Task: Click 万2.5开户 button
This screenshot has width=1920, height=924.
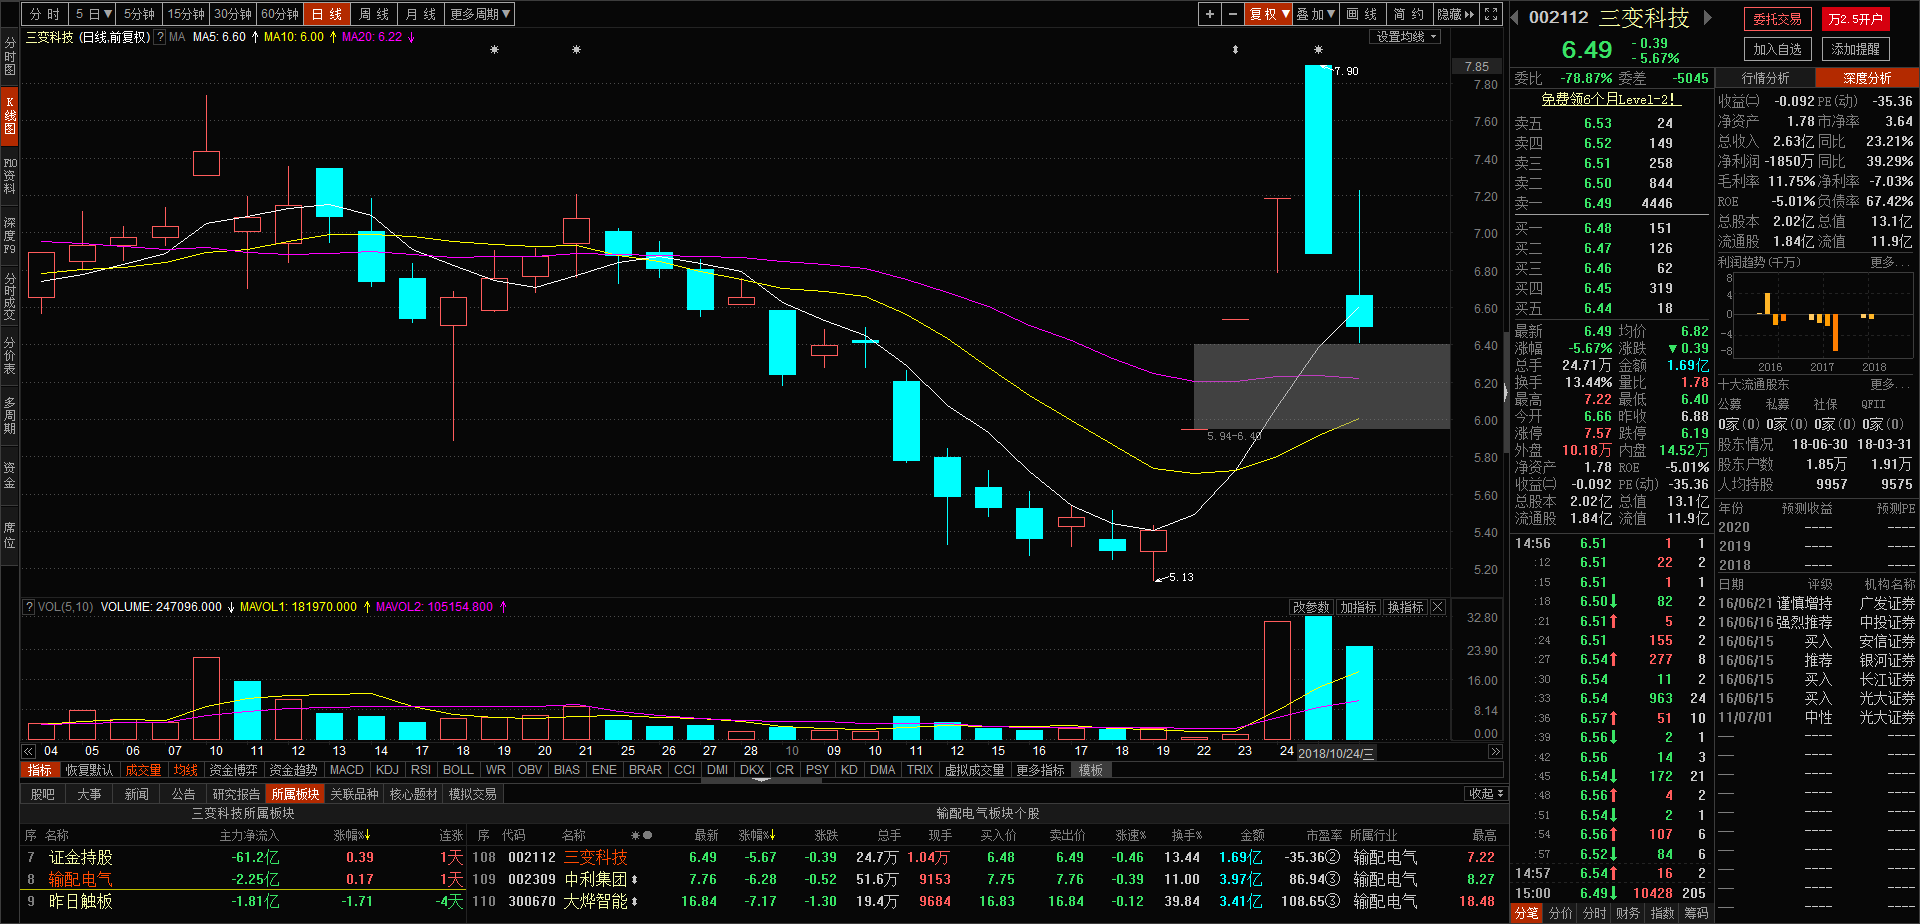Action: click(1855, 19)
